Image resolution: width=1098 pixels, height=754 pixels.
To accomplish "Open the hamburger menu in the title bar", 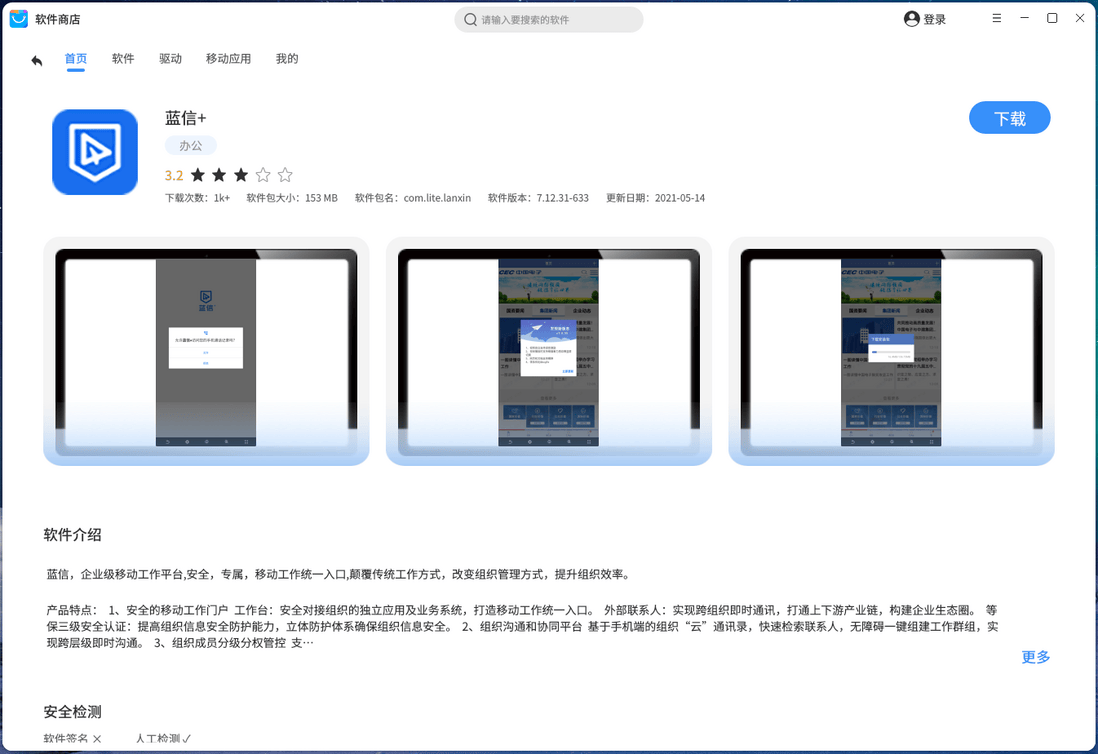I will 997,18.
